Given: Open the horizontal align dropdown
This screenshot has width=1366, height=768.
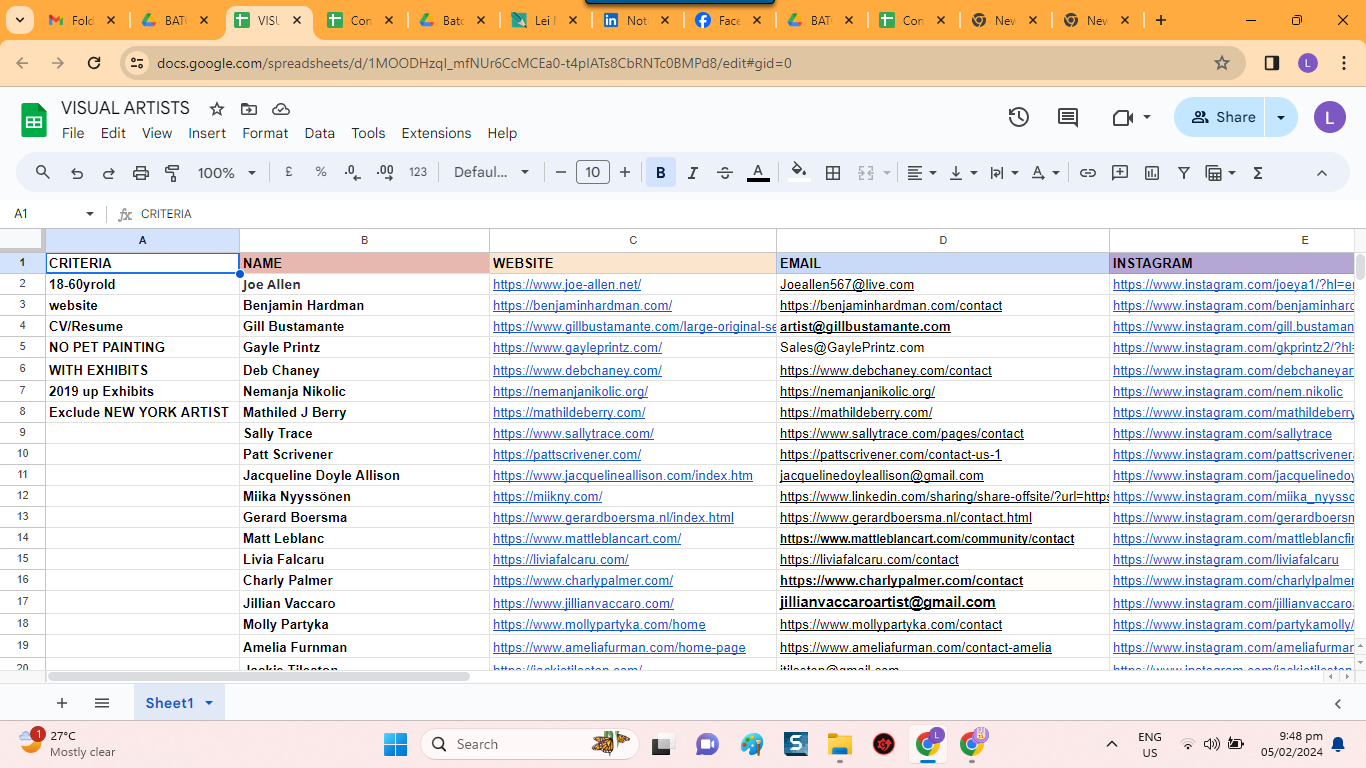Looking at the screenshot, I should pyautogui.click(x=921, y=172).
